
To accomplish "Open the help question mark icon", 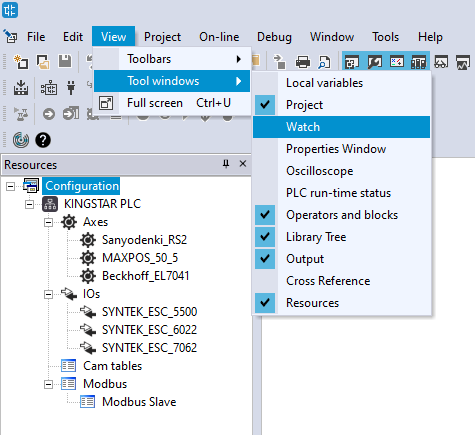I will point(43,140).
